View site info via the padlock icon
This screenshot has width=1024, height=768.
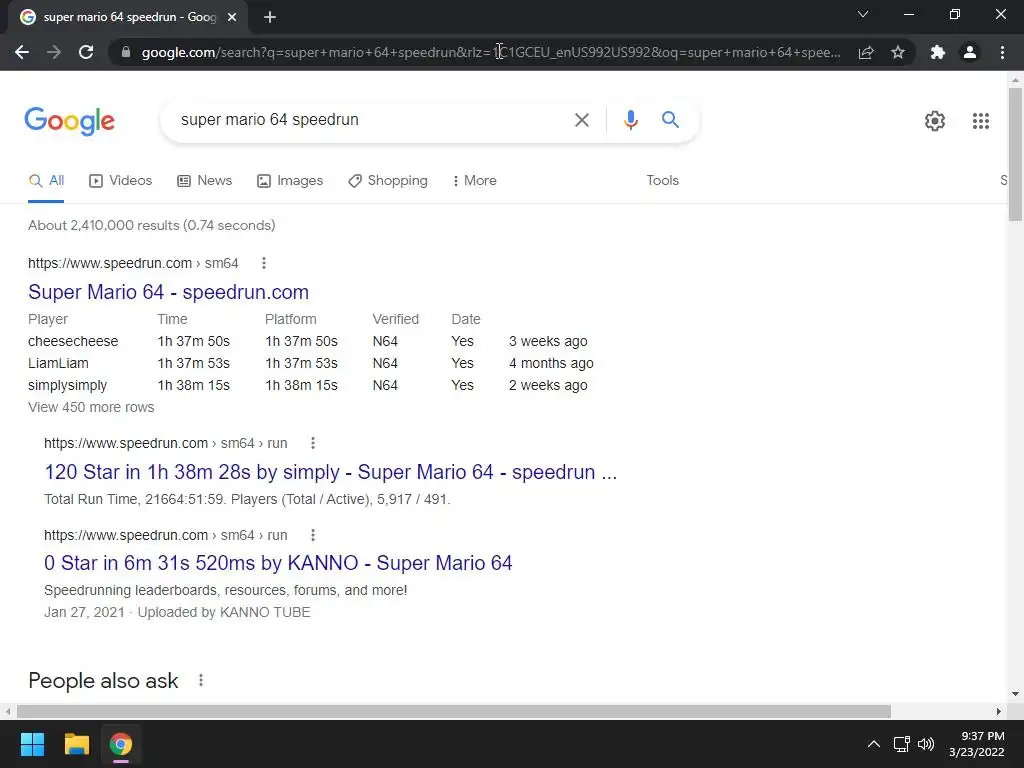(126, 52)
